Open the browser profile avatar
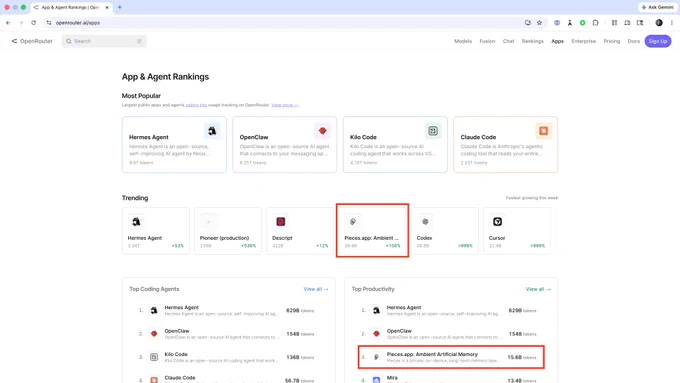 tap(659, 23)
